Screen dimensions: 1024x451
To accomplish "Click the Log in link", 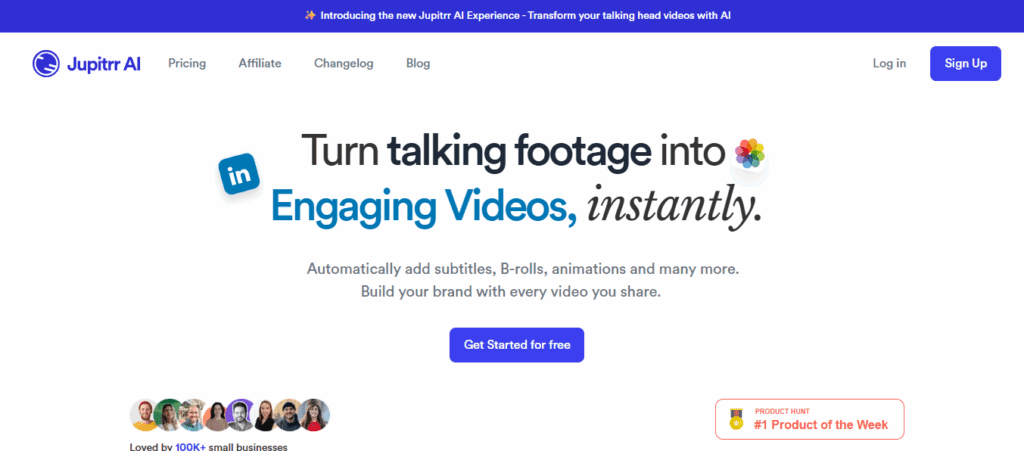I will tap(889, 63).
